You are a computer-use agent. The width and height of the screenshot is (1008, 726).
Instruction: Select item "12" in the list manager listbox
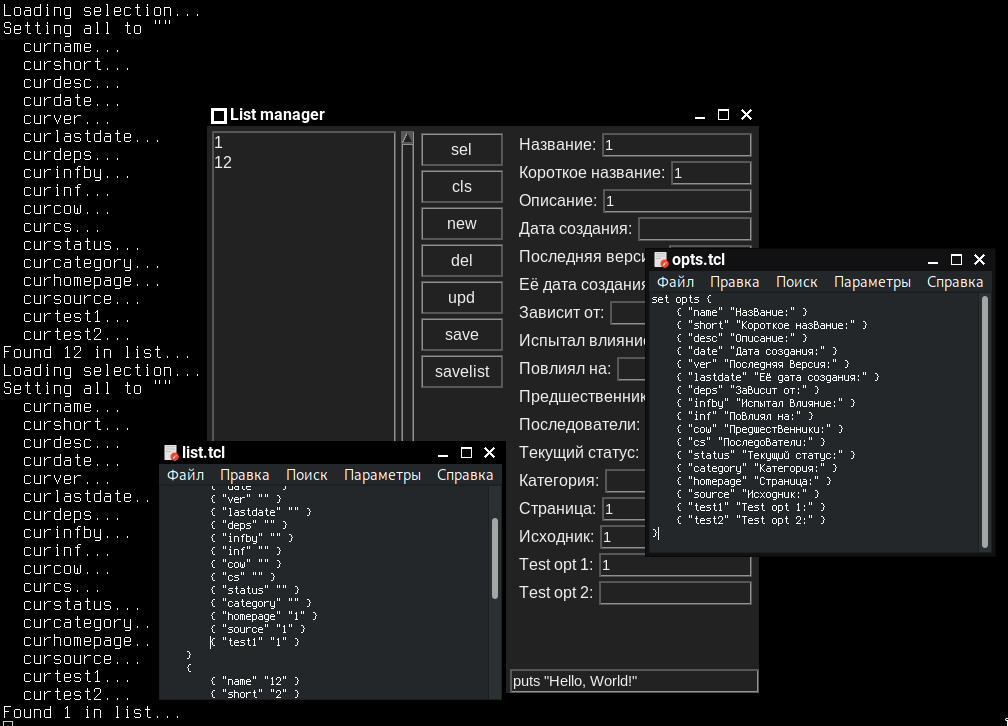(222, 161)
